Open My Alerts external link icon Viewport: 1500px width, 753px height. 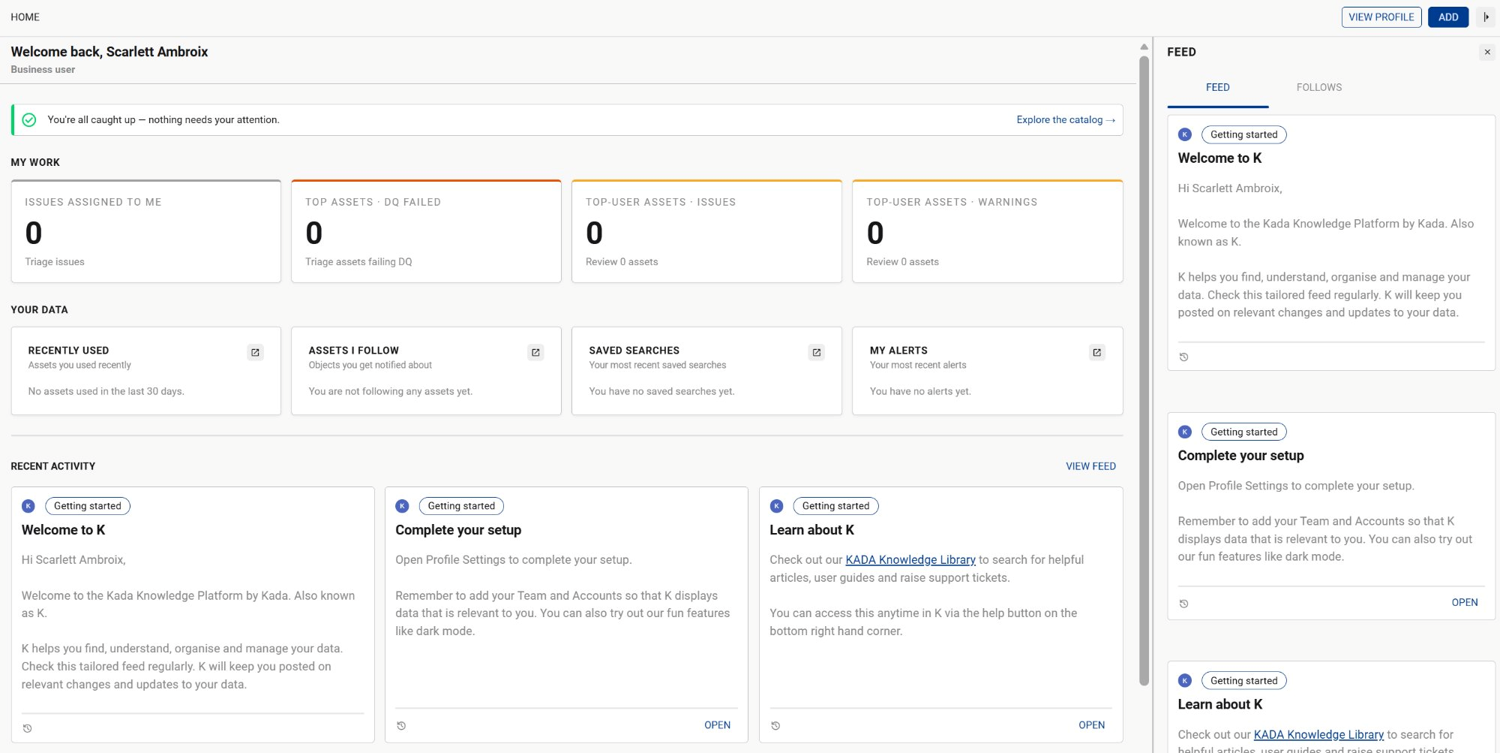tap(1097, 352)
